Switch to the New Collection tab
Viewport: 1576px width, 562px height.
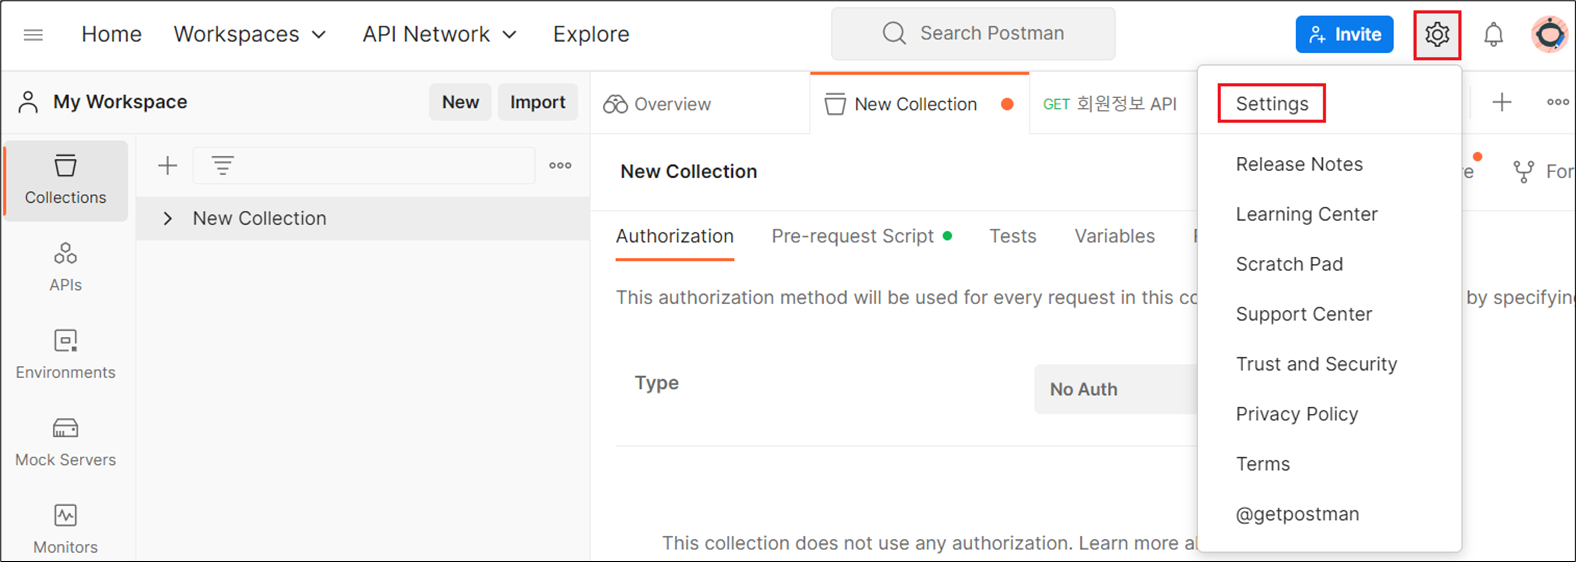coord(919,104)
